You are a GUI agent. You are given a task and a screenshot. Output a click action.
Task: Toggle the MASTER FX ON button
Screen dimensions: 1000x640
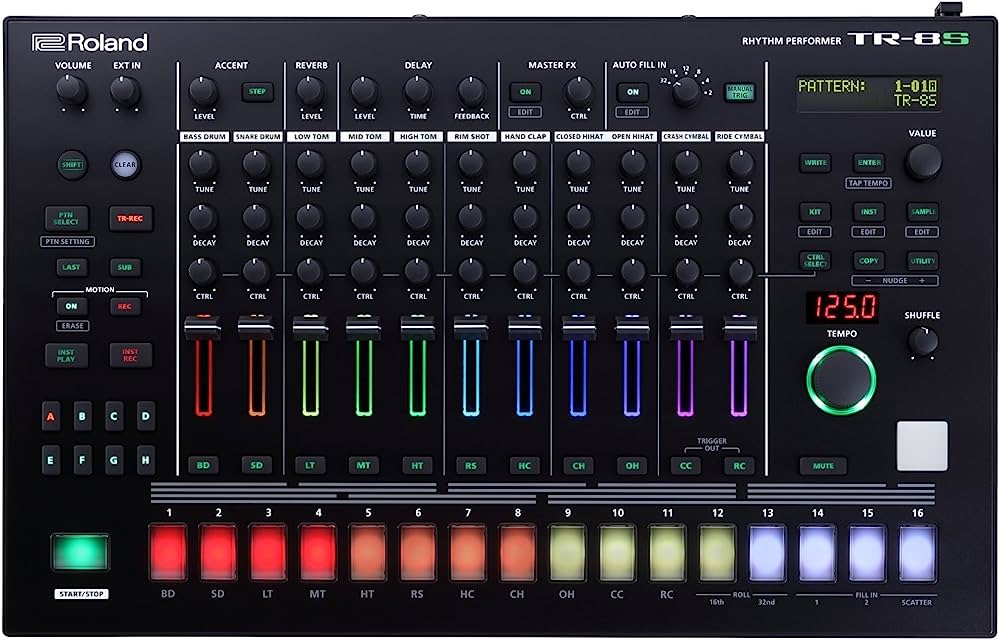(x=525, y=92)
